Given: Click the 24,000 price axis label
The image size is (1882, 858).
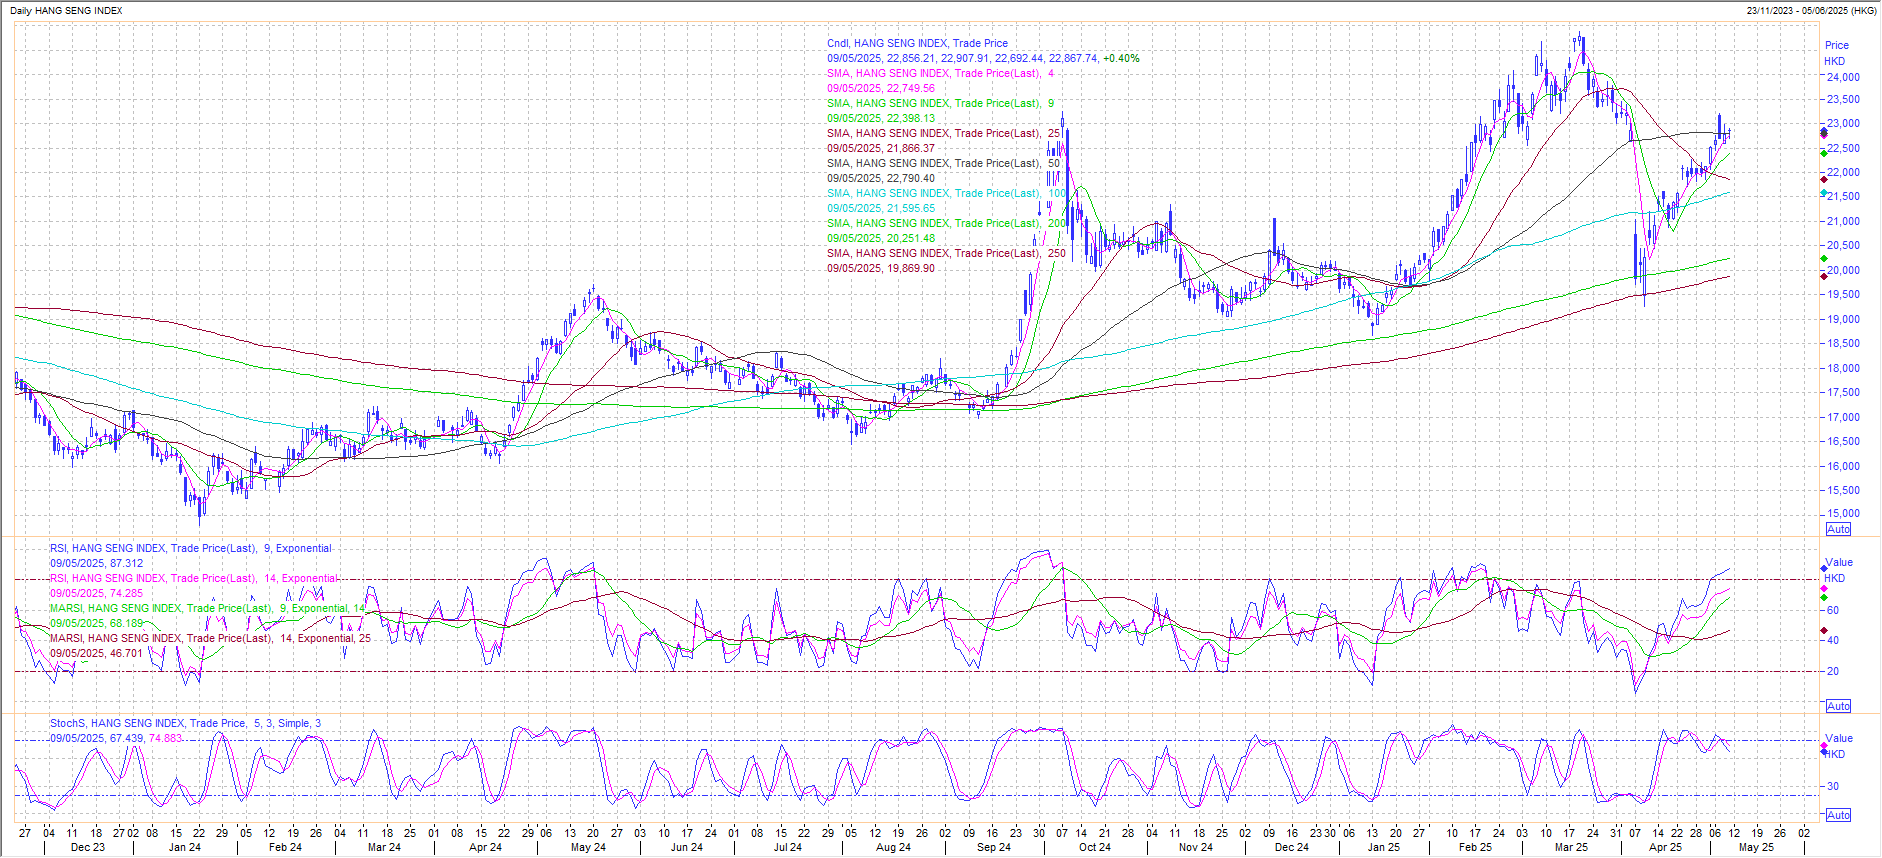Looking at the screenshot, I should click(1843, 77).
